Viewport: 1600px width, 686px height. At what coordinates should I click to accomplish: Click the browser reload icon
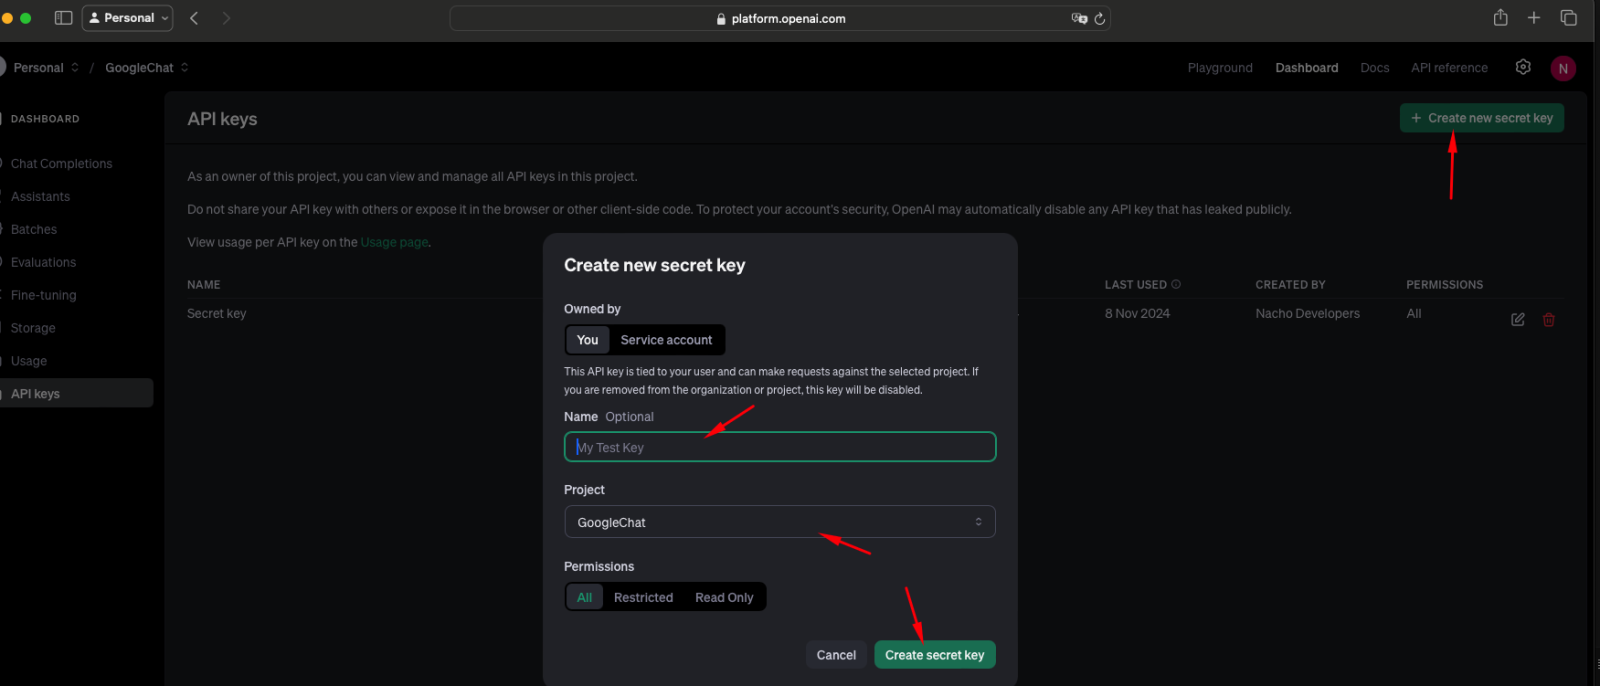click(1100, 18)
